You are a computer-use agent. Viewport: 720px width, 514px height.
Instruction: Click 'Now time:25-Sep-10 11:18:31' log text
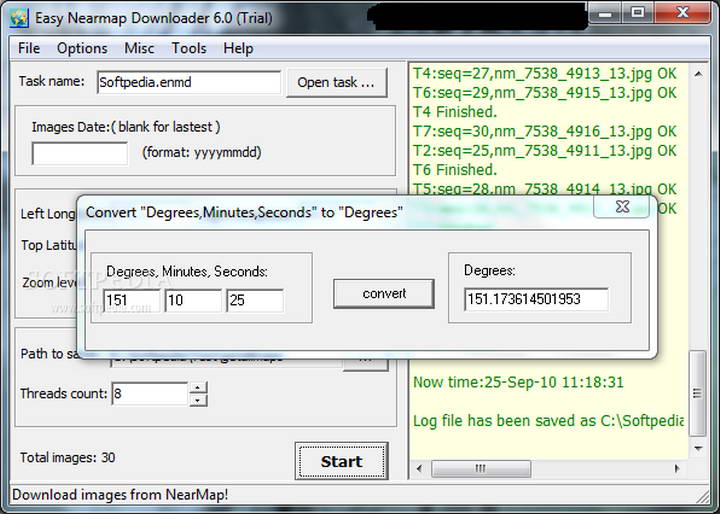pyautogui.click(x=518, y=382)
